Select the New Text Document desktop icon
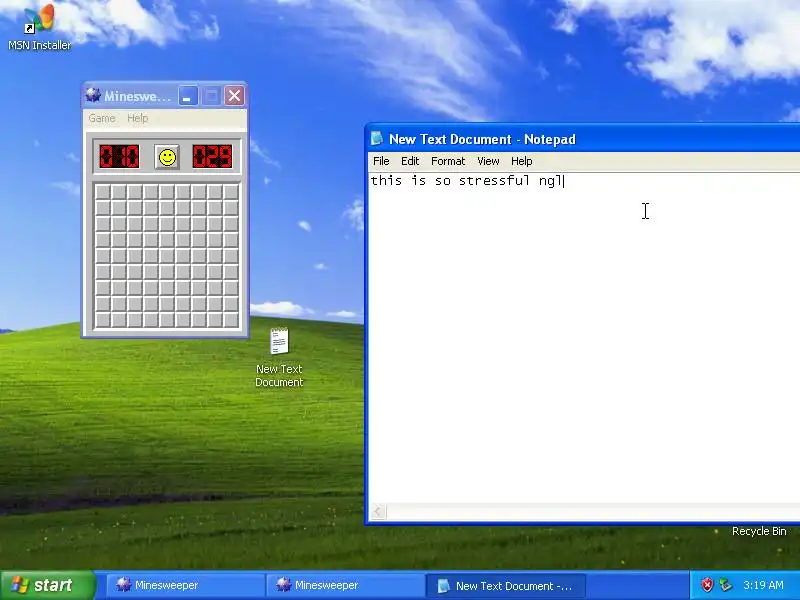Viewport: 800px width, 600px height. pyautogui.click(x=279, y=358)
